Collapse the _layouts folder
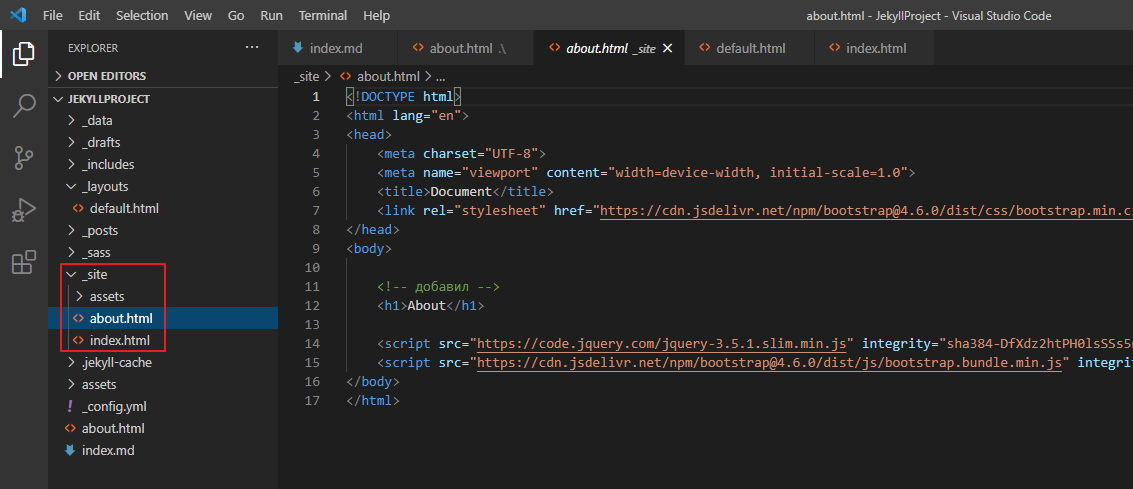Image resolution: width=1133 pixels, height=489 pixels. tap(104, 186)
